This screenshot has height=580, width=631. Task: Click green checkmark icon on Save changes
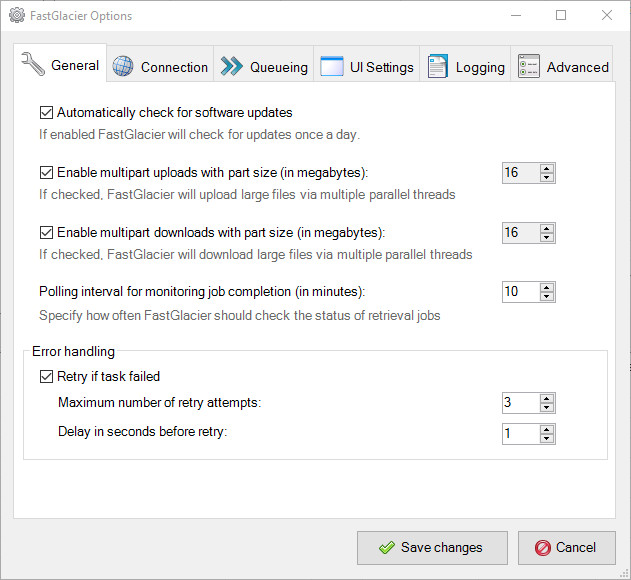[x=387, y=547]
